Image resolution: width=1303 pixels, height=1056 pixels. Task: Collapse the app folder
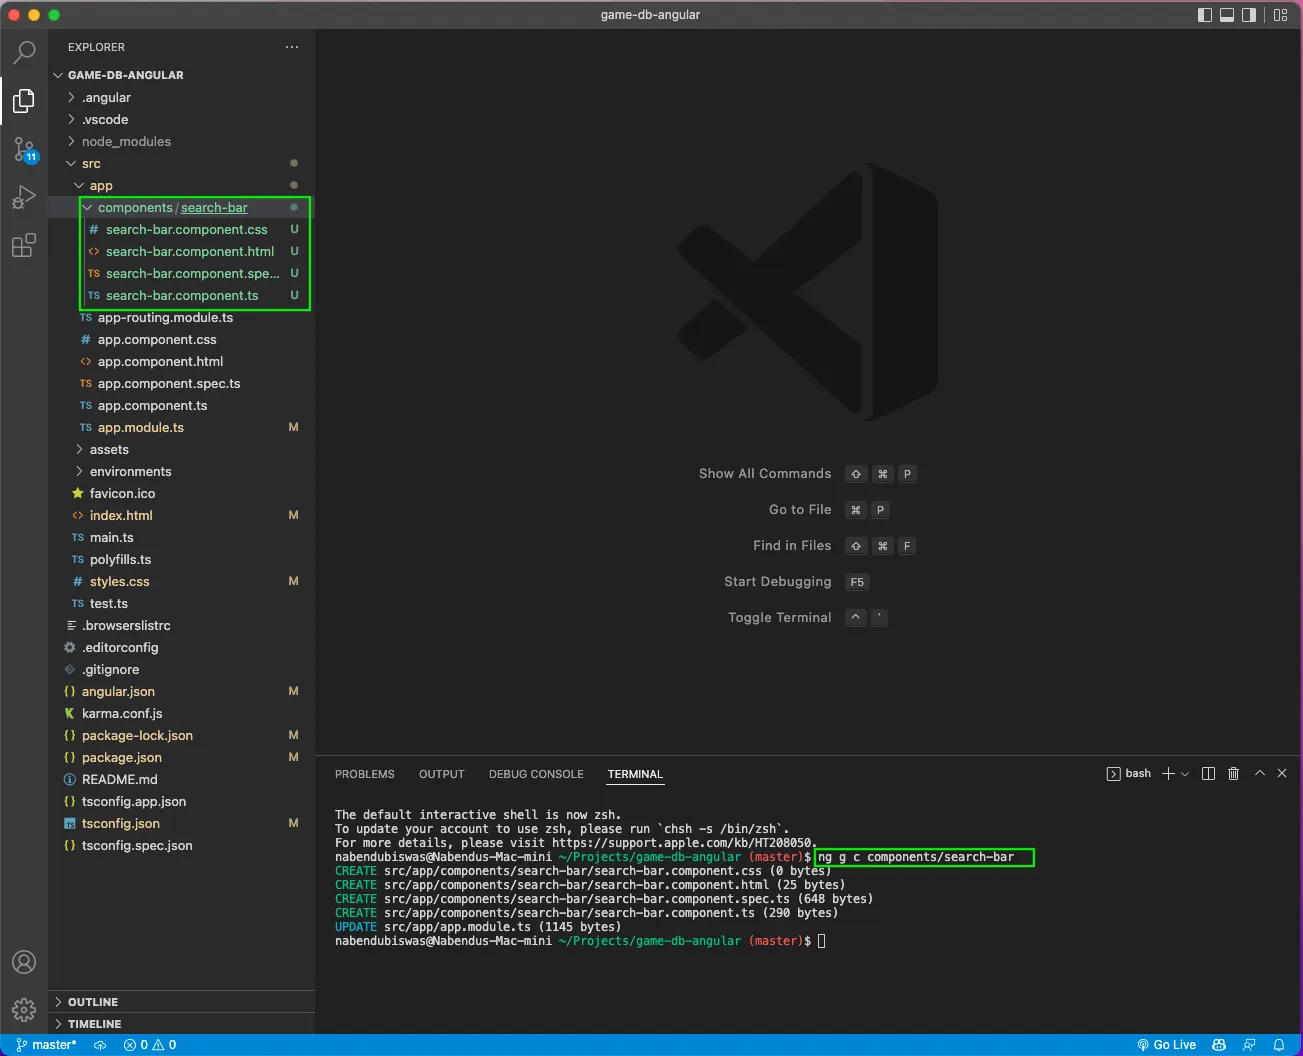click(181, 185)
